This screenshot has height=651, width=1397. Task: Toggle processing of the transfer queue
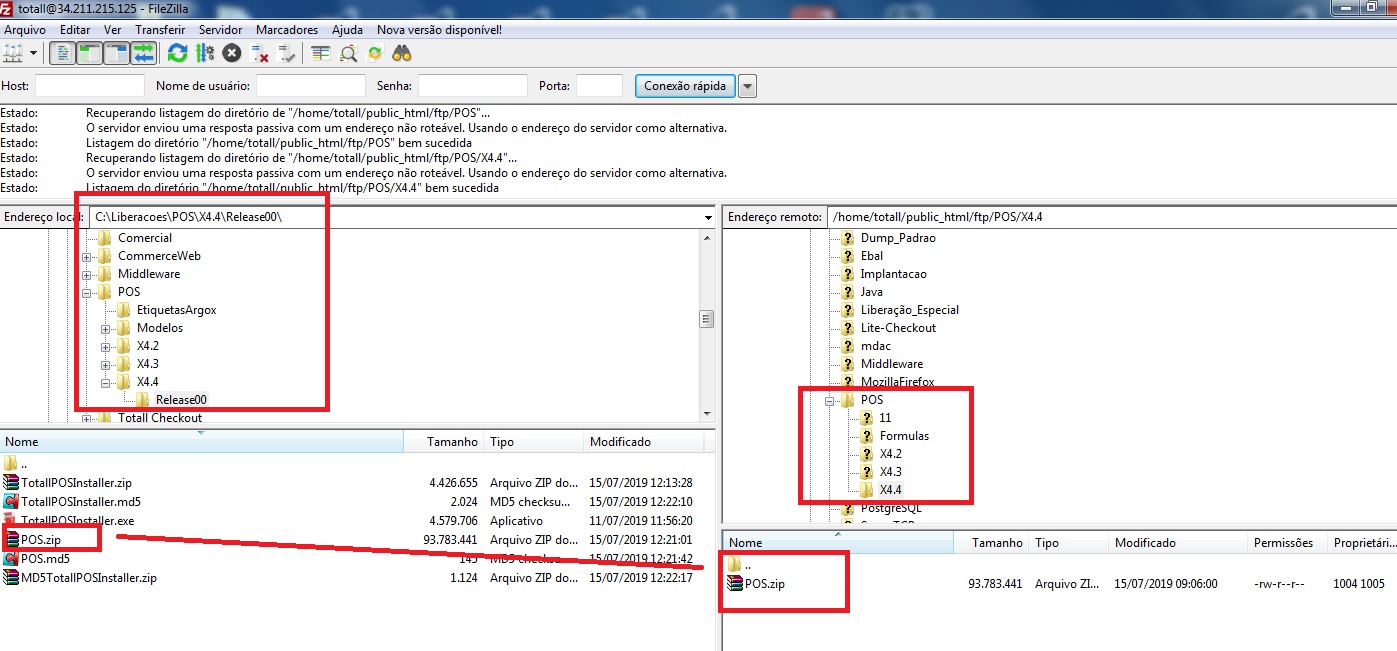(x=204, y=53)
